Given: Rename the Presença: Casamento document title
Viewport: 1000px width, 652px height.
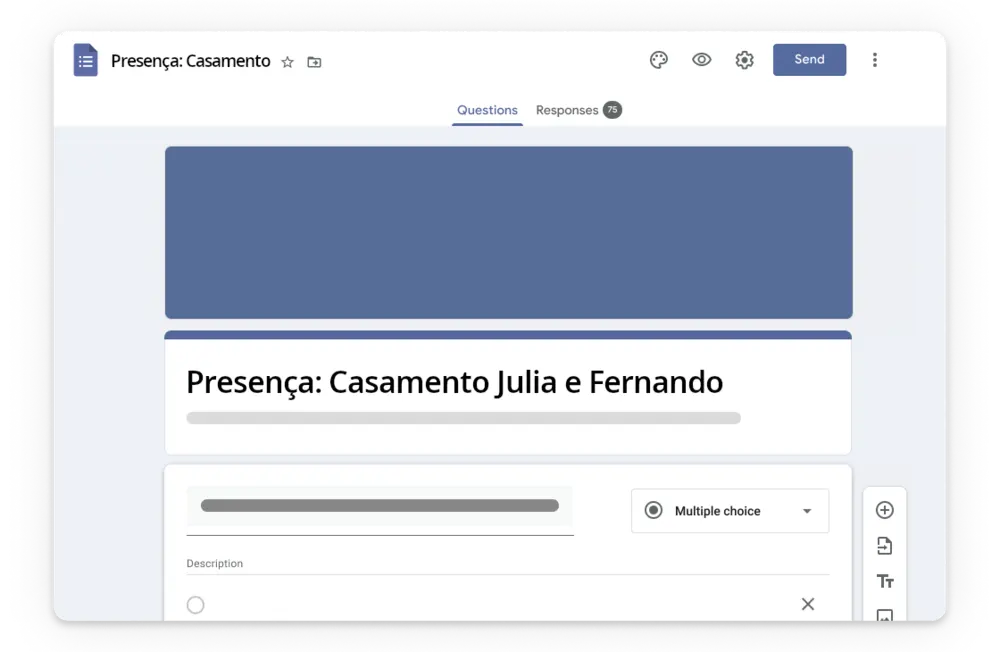Looking at the screenshot, I should [x=190, y=61].
